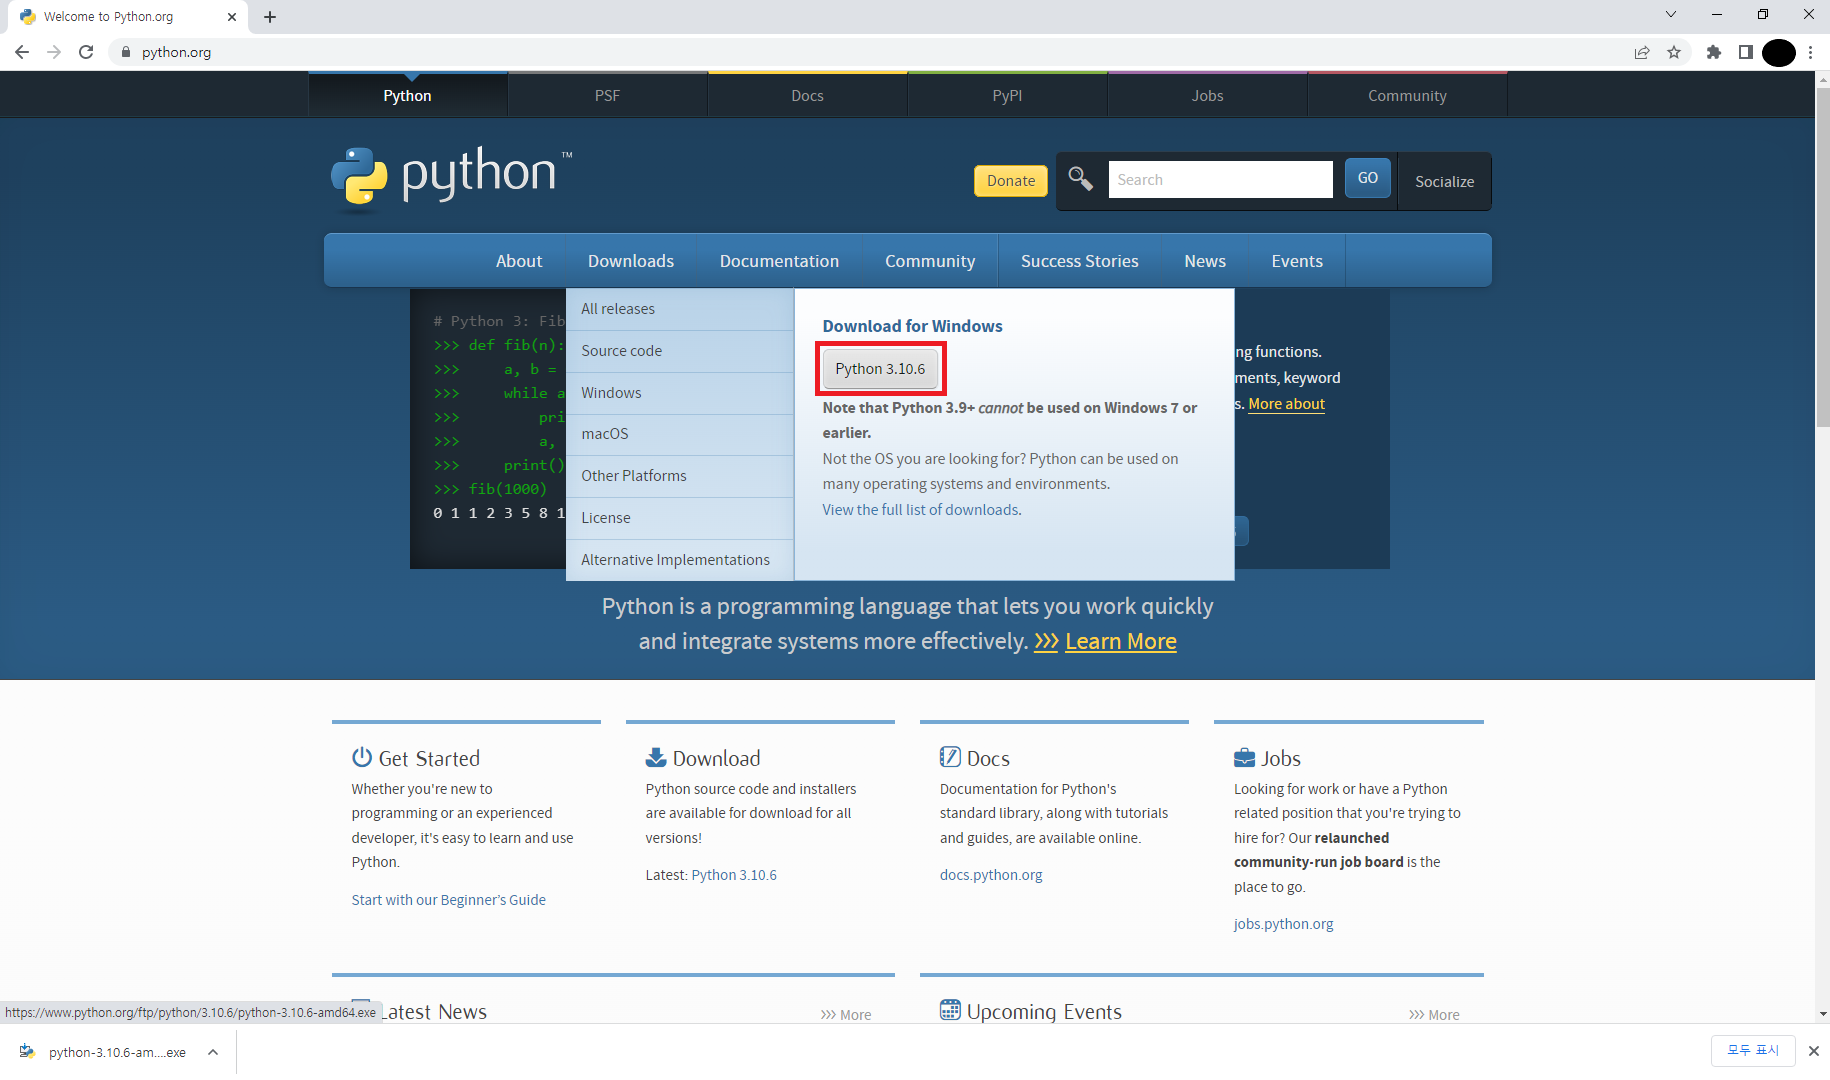Viewport: 1830px width, 1080px height.
Task: Open the About navigation menu
Action: pyautogui.click(x=519, y=261)
